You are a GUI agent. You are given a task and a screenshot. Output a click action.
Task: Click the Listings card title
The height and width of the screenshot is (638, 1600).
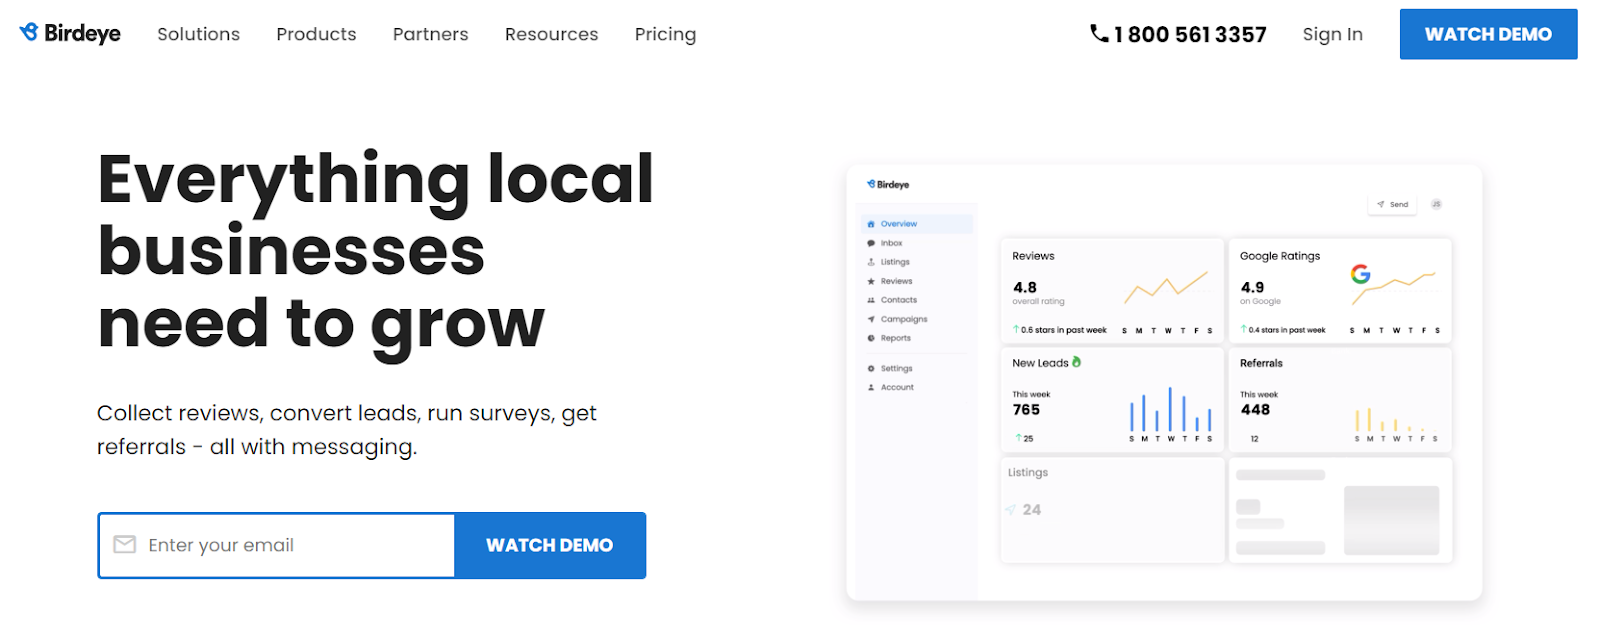coord(1028,472)
